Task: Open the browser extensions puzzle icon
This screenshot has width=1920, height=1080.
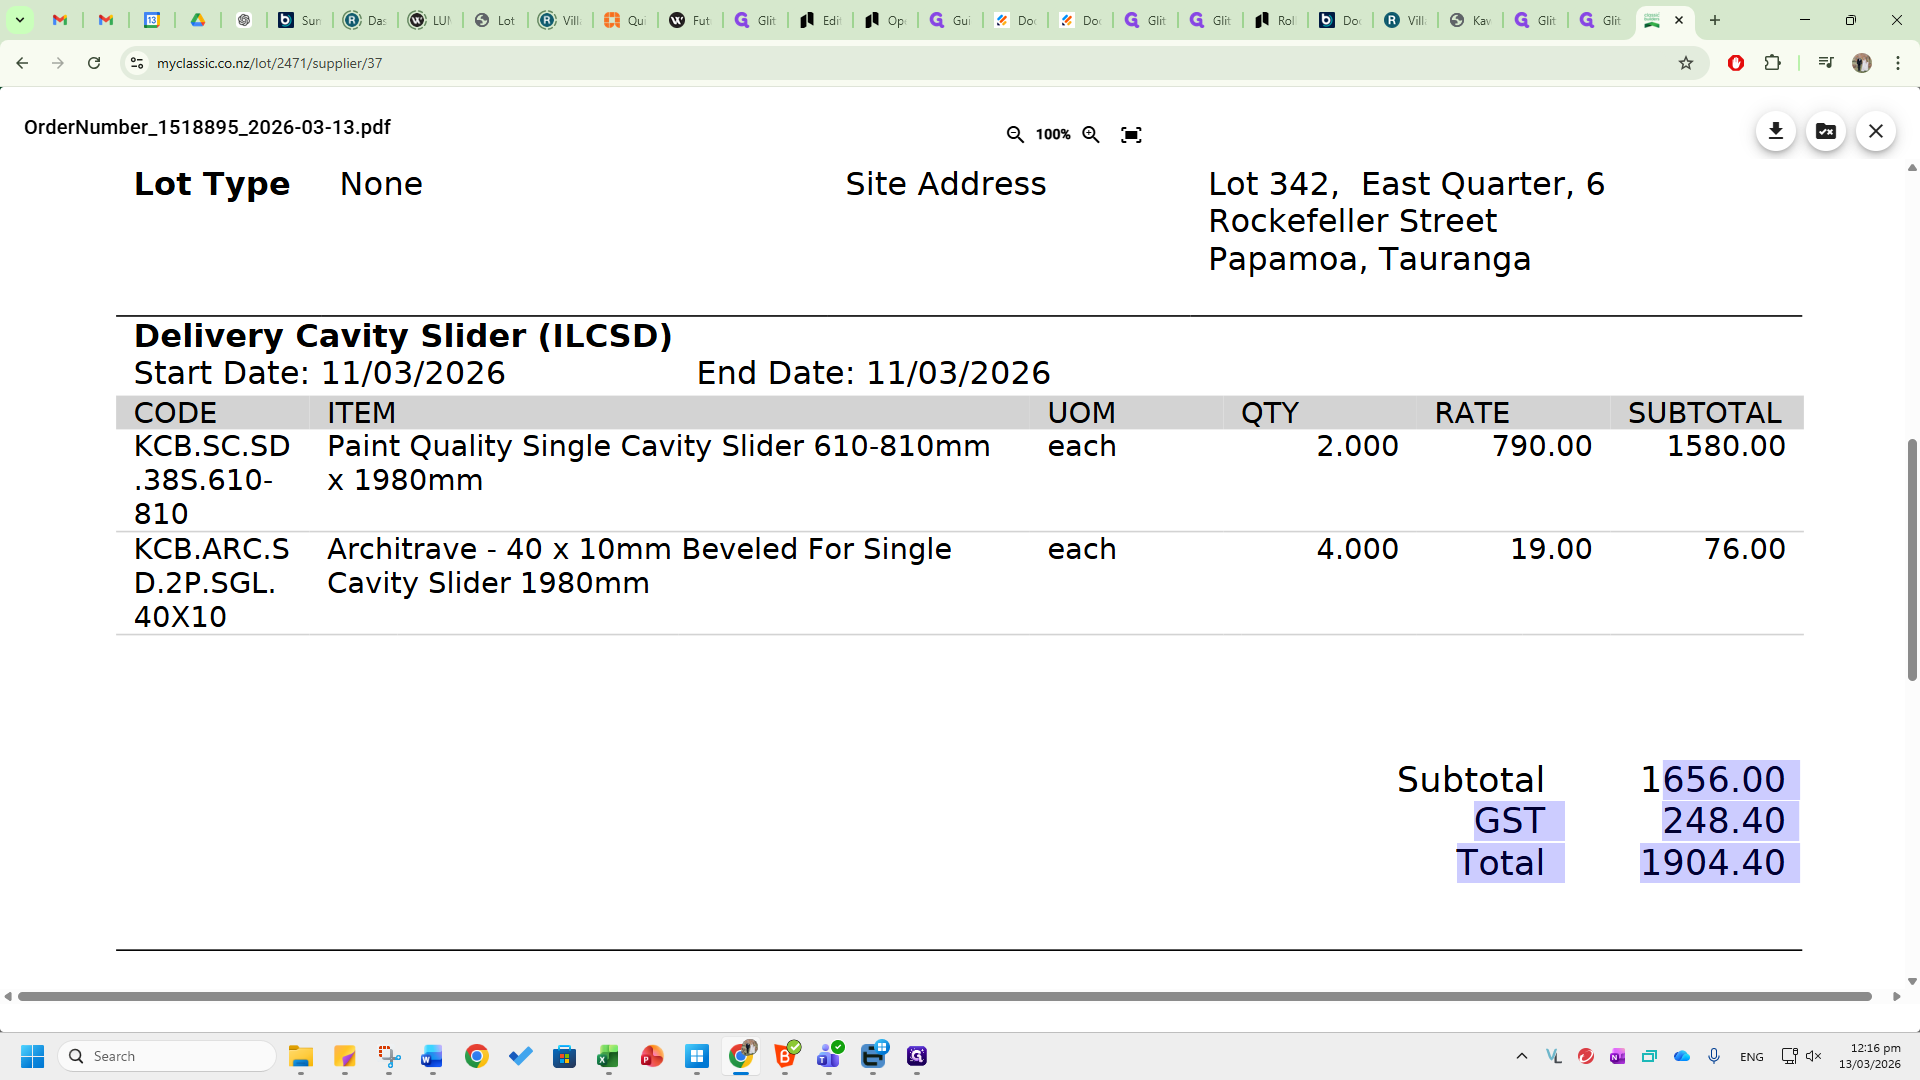Action: click(x=1773, y=63)
